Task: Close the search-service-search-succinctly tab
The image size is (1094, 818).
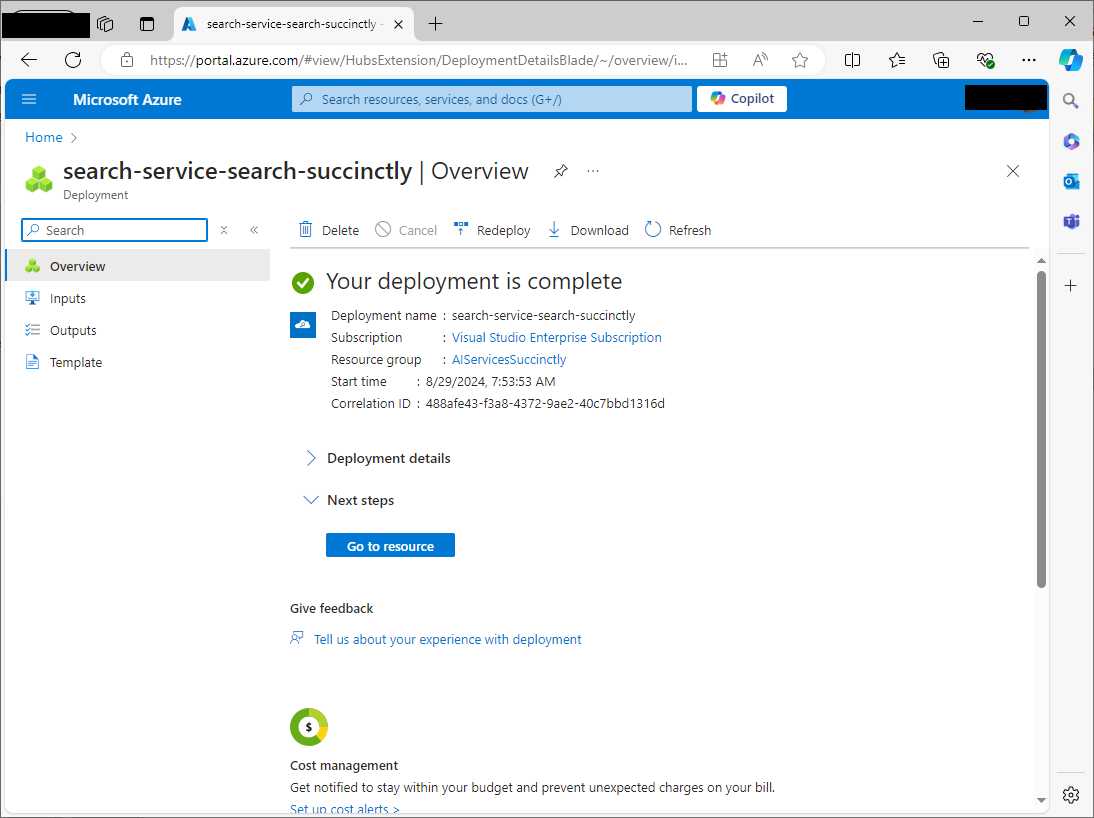Action: point(398,24)
